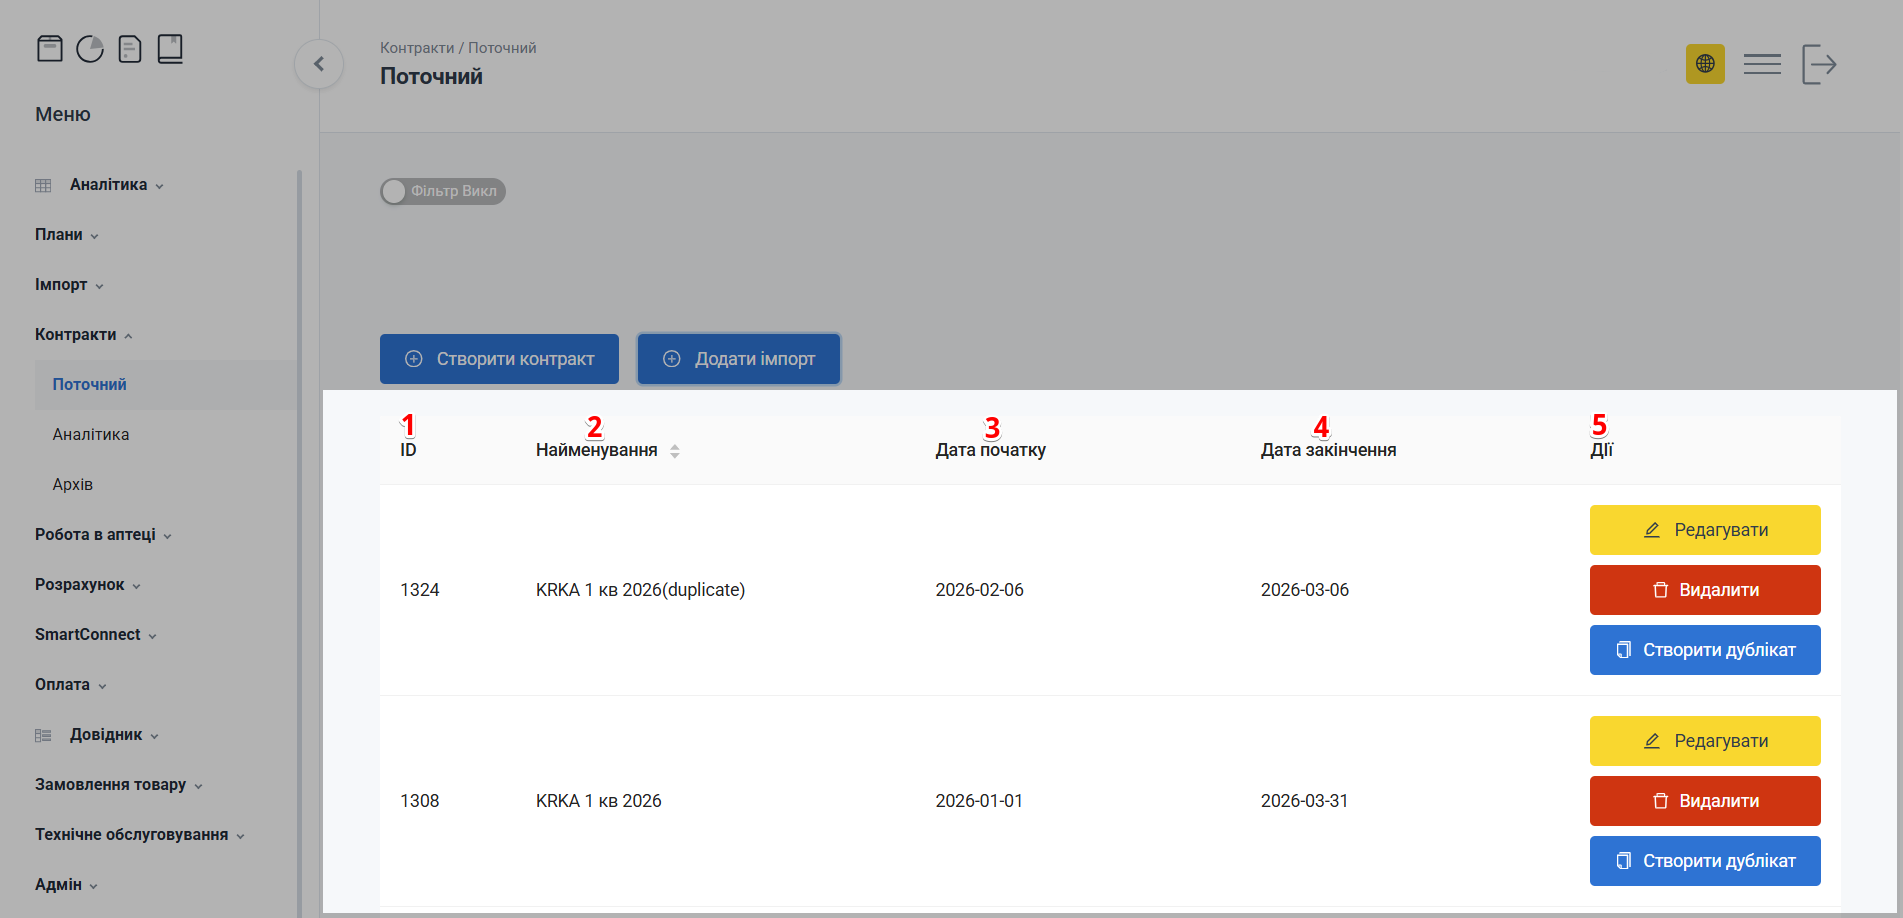Click Створити дублікат for contract 1308

pyautogui.click(x=1705, y=861)
